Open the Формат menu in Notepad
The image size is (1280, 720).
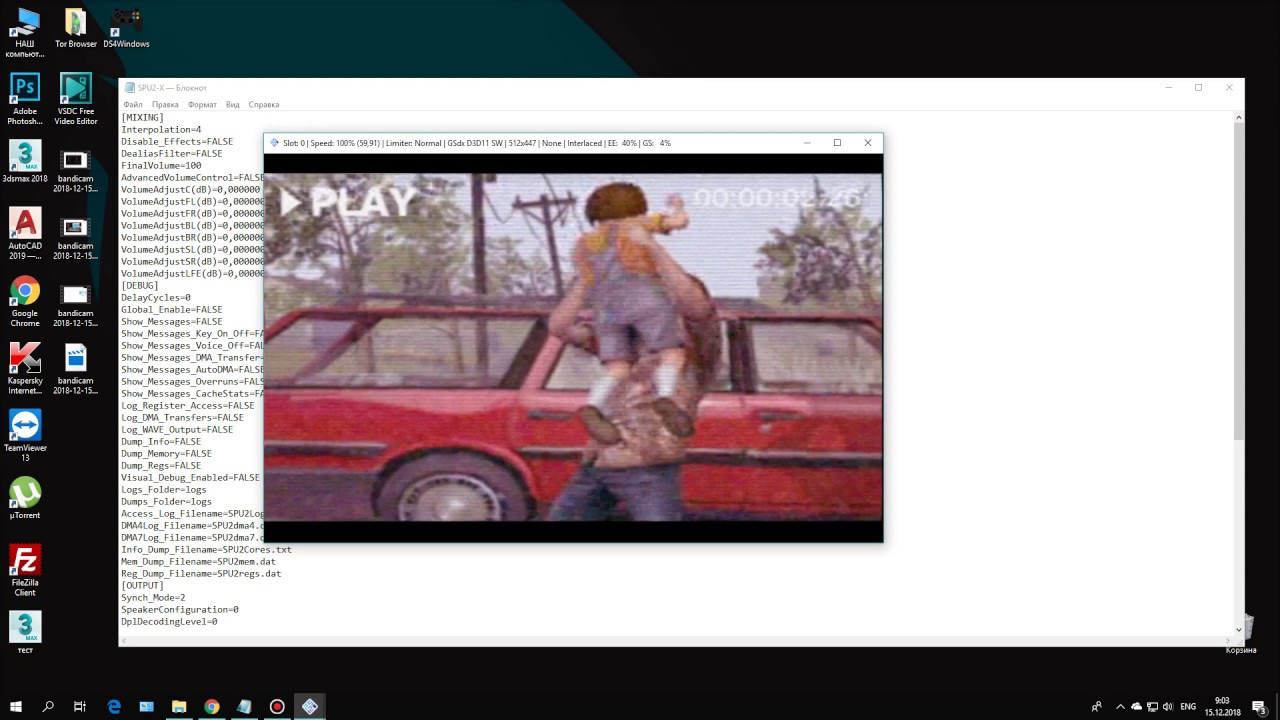(x=202, y=104)
